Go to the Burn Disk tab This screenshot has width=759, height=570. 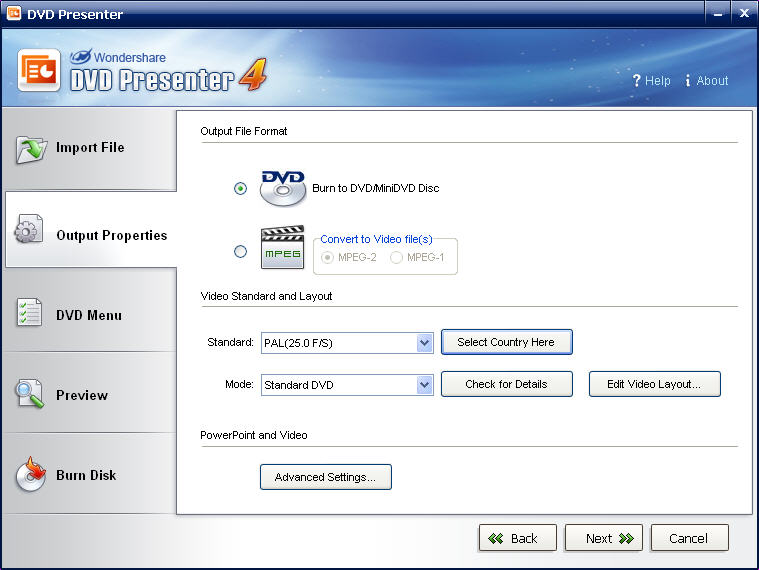click(x=86, y=475)
